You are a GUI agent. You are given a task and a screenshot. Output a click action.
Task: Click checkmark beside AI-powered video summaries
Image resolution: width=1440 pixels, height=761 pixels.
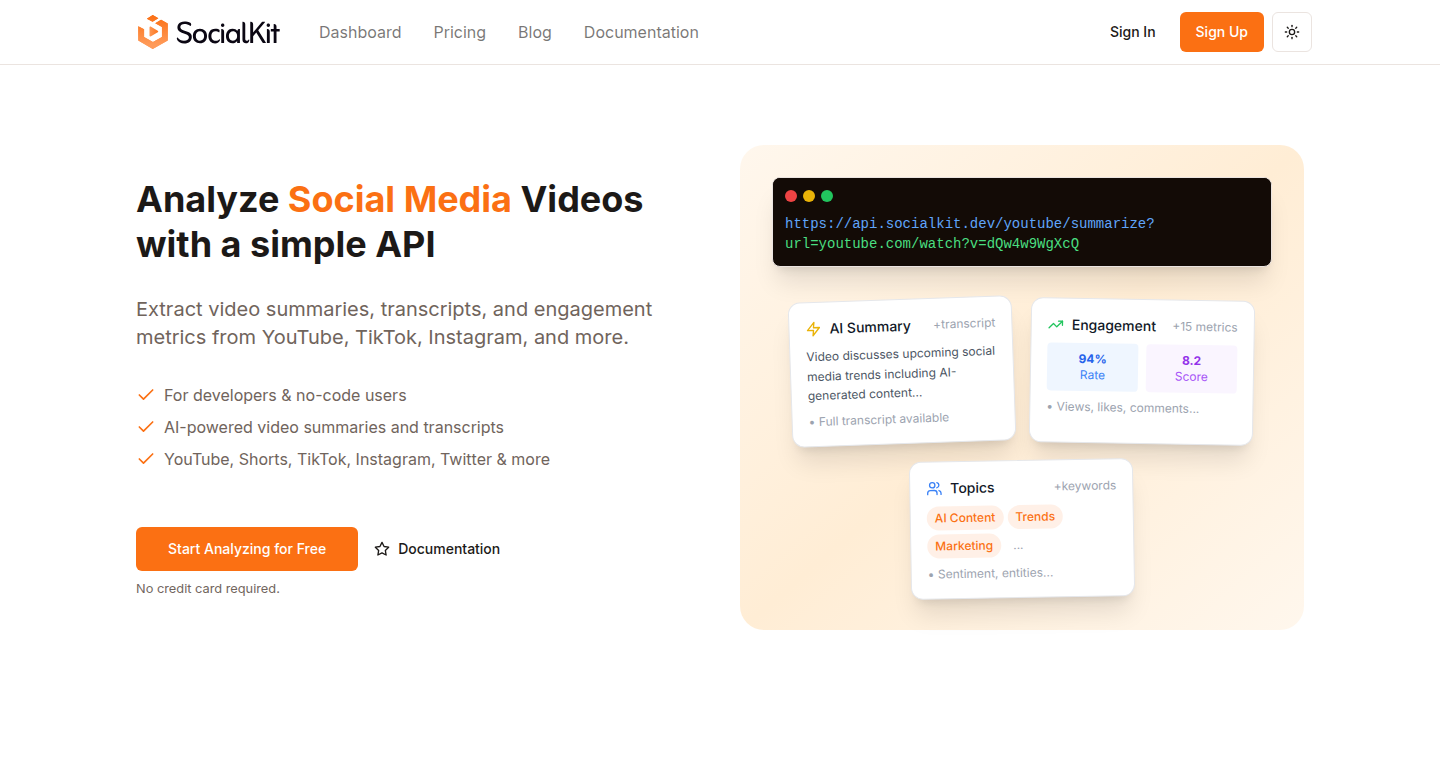click(145, 427)
